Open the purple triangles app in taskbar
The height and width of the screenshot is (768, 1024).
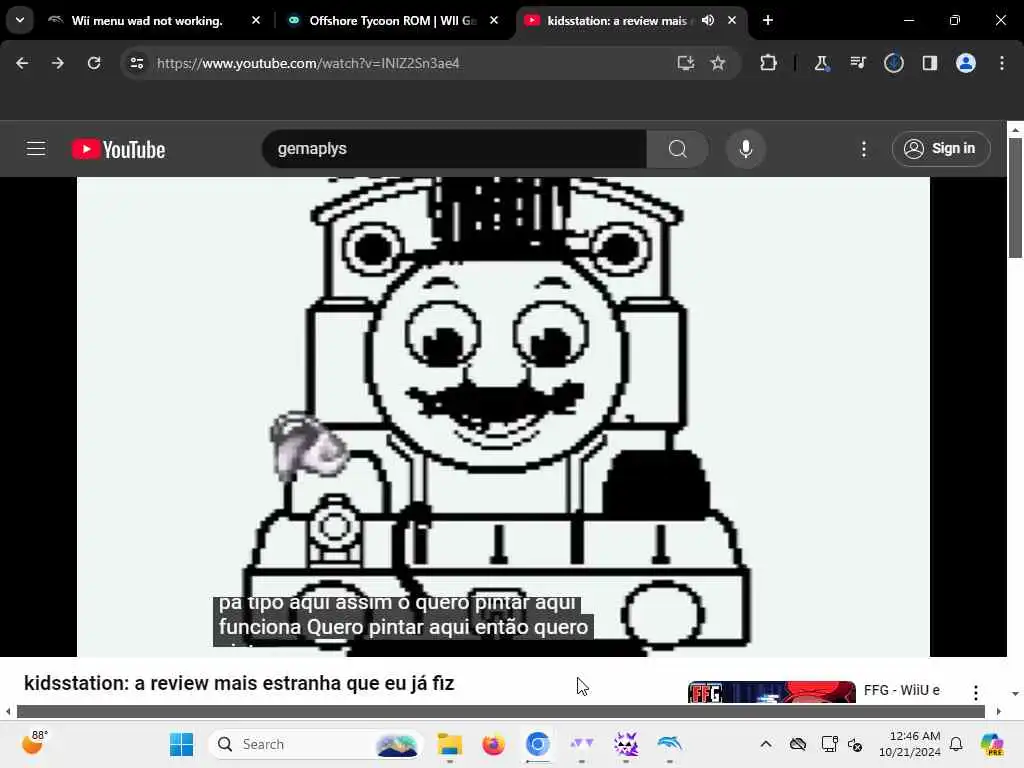(x=581, y=744)
